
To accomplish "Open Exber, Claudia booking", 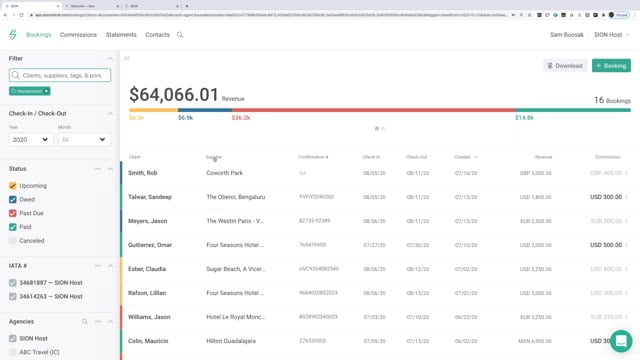I will (x=147, y=269).
